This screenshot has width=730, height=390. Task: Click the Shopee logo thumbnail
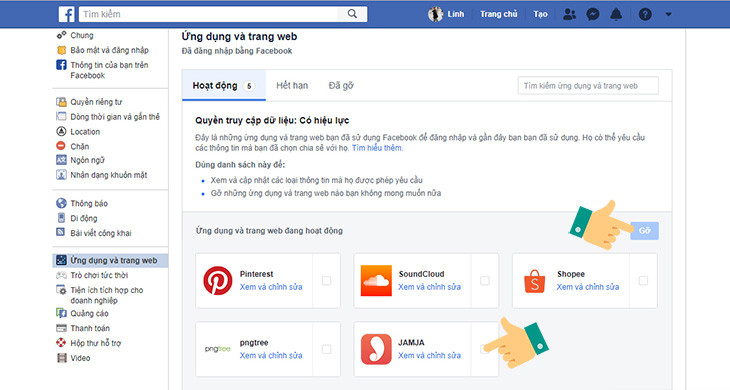pyautogui.click(x=534, y=281)
